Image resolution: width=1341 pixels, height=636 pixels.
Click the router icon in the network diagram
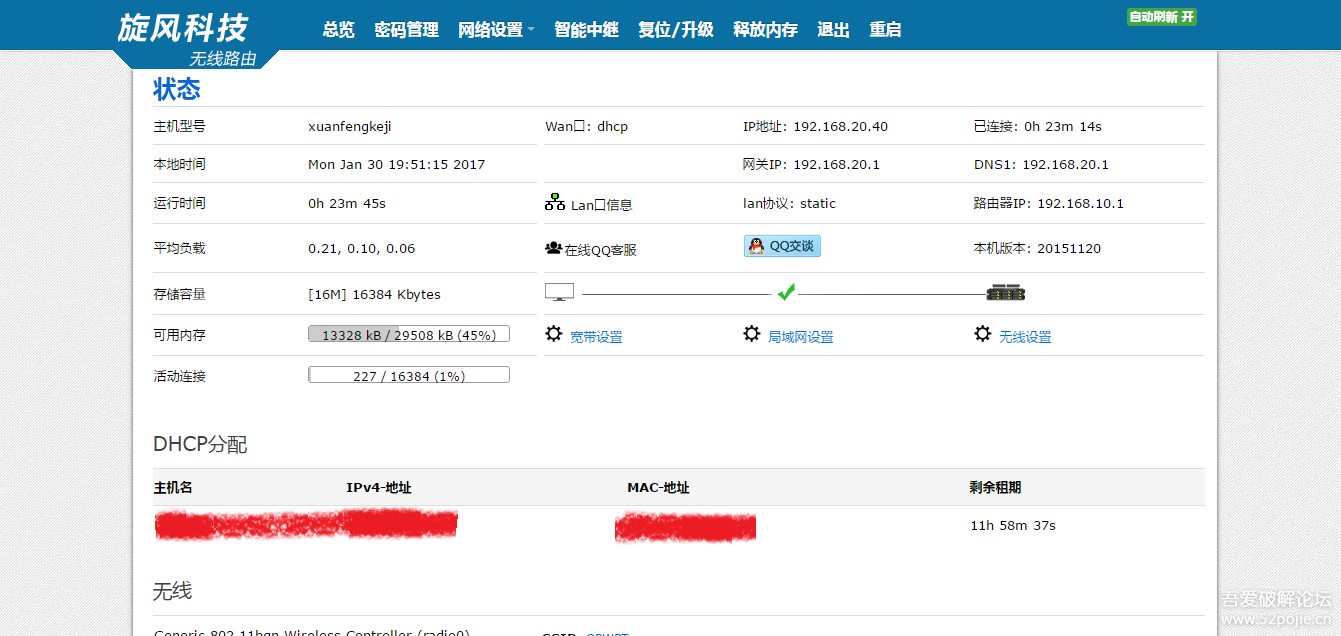coord(1006,292)
